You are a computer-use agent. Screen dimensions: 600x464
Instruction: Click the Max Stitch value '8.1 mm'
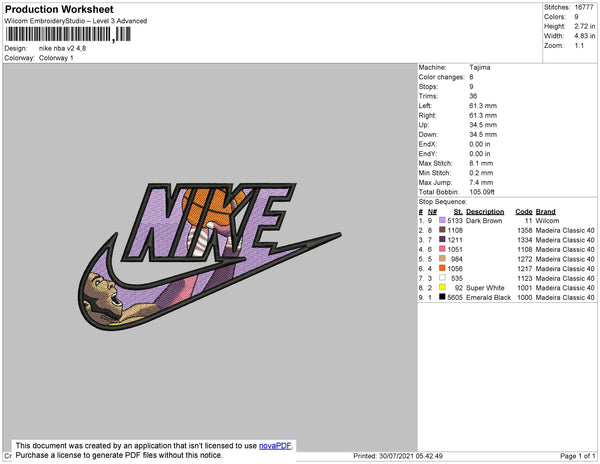(x=481, y=163)
